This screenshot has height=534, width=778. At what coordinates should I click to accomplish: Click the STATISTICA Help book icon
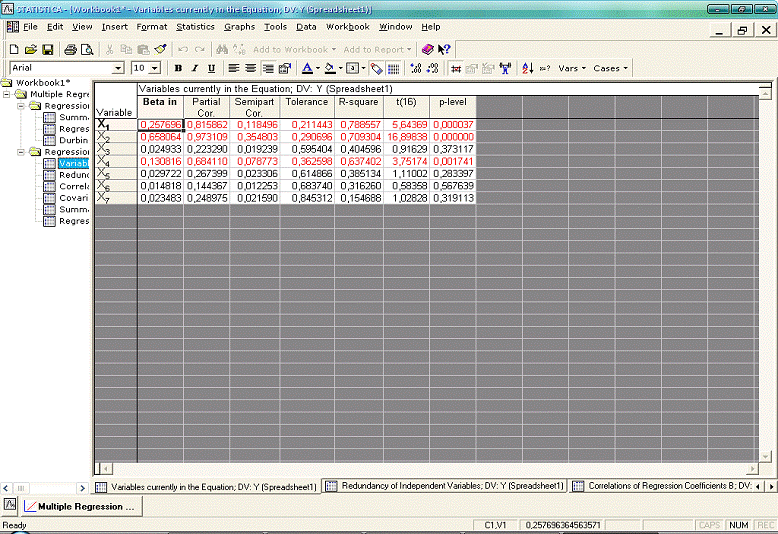(x=428, y=49)
